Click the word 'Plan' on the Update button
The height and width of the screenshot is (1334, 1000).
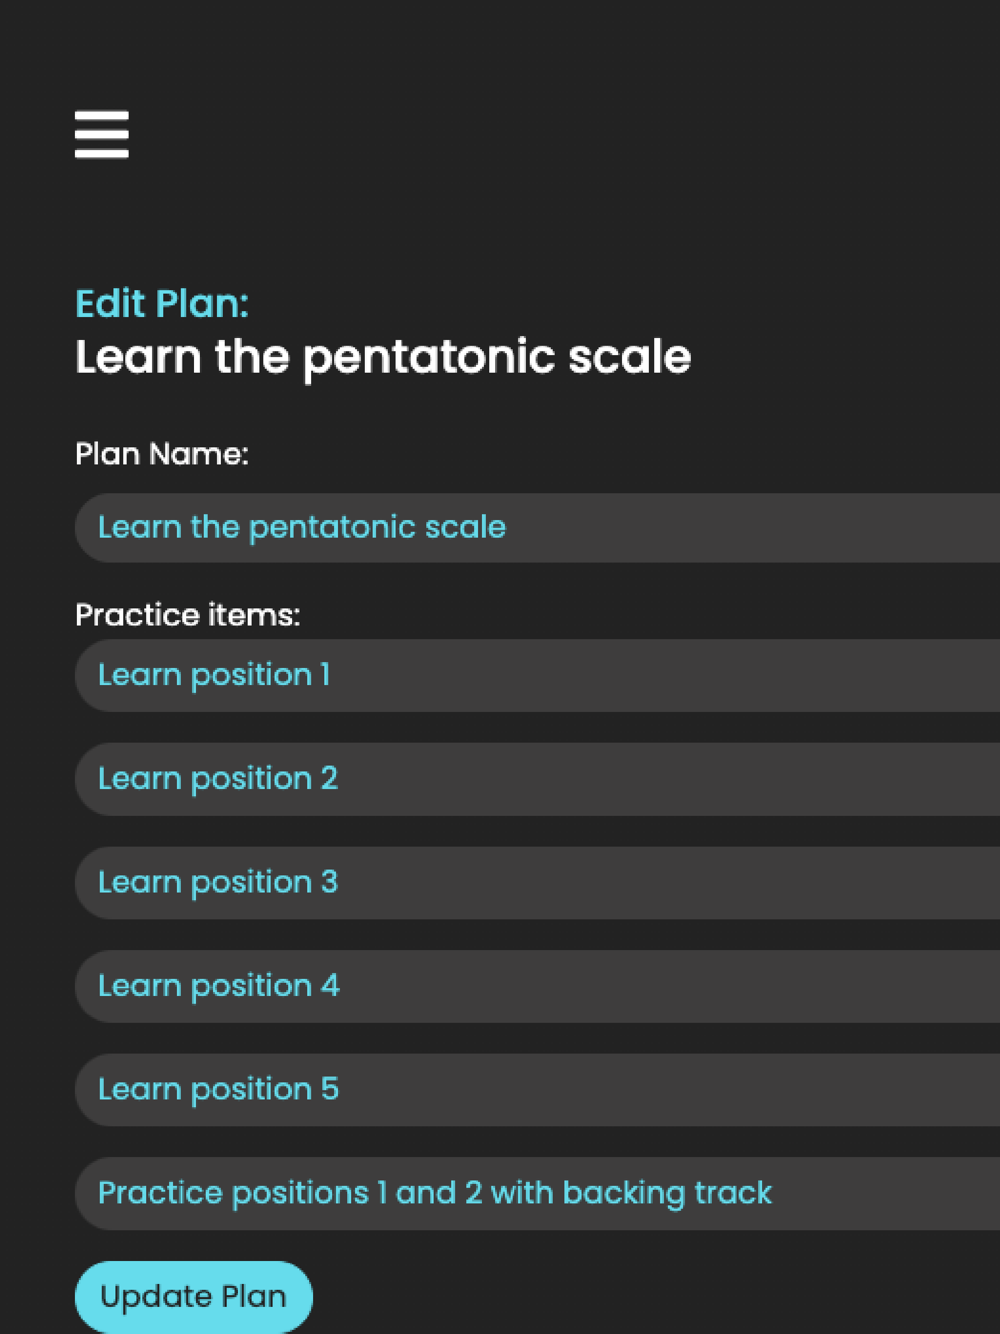[x=254, y=1296]
